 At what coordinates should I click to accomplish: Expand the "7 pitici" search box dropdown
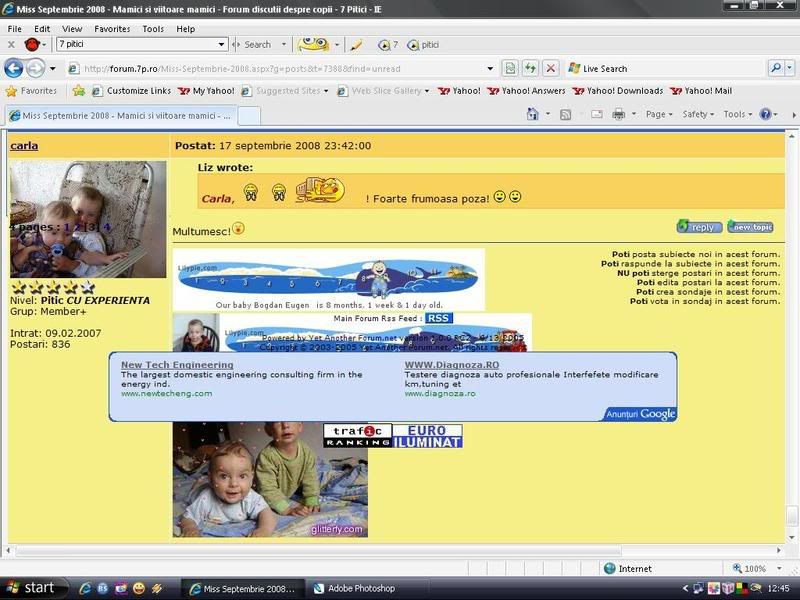221,44
